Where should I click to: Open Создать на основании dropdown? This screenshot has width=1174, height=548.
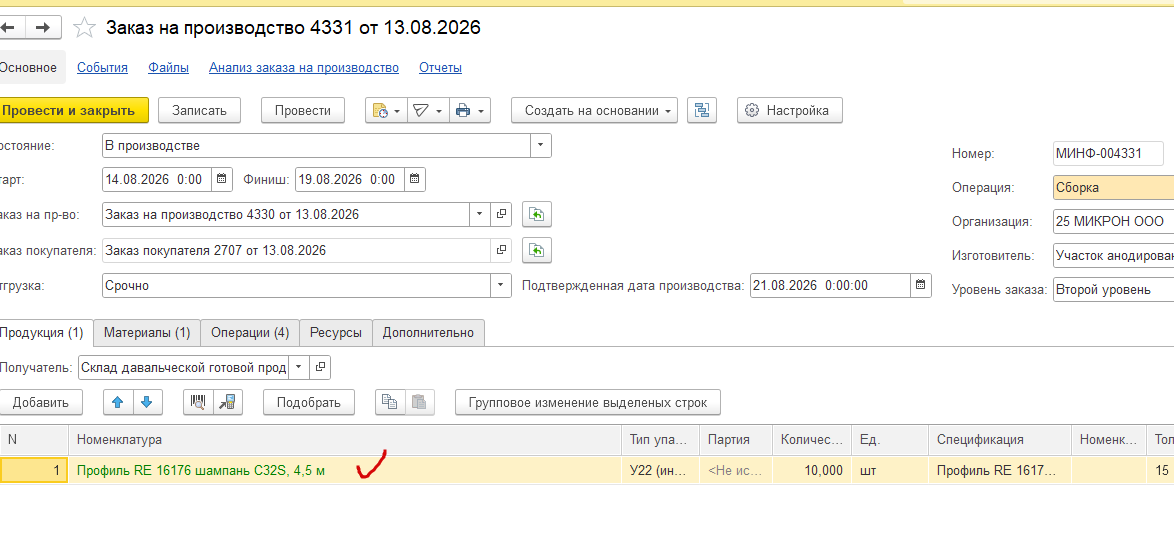click(x=594, y=110)
